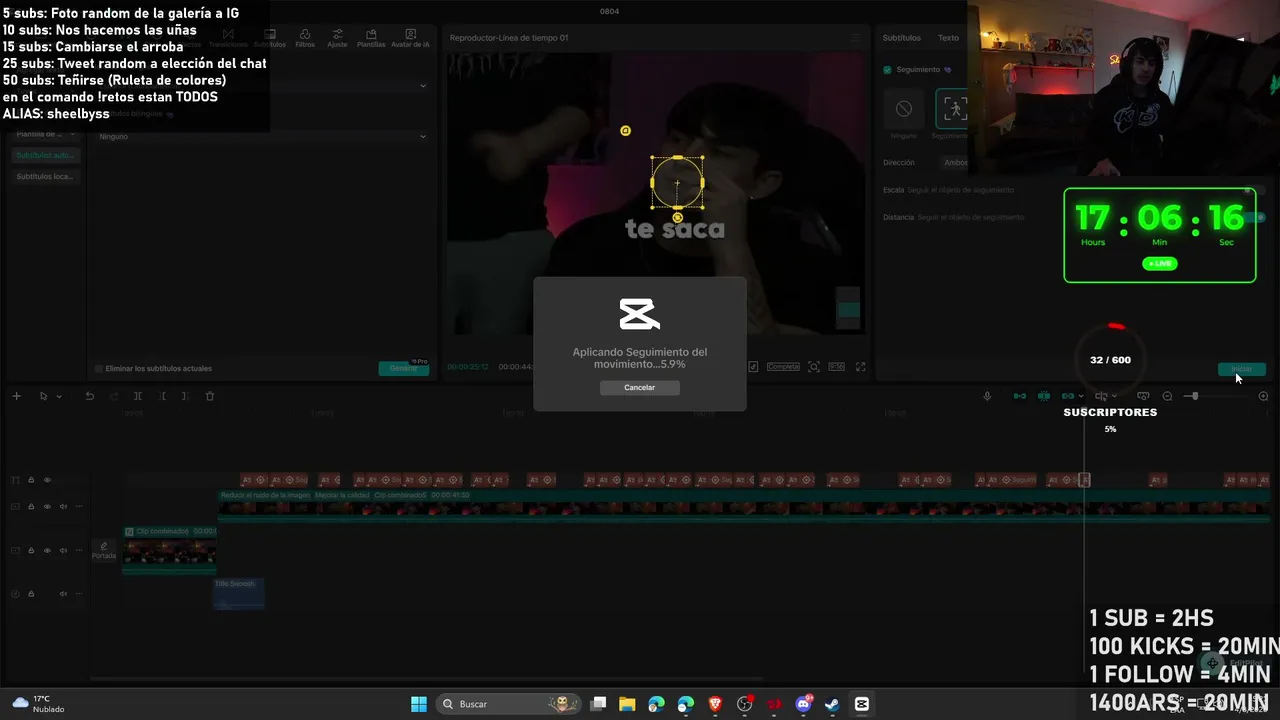Open the Avatar de IA tool
The height and width of the screenshot is (720, 1280).
coord(410,38)
